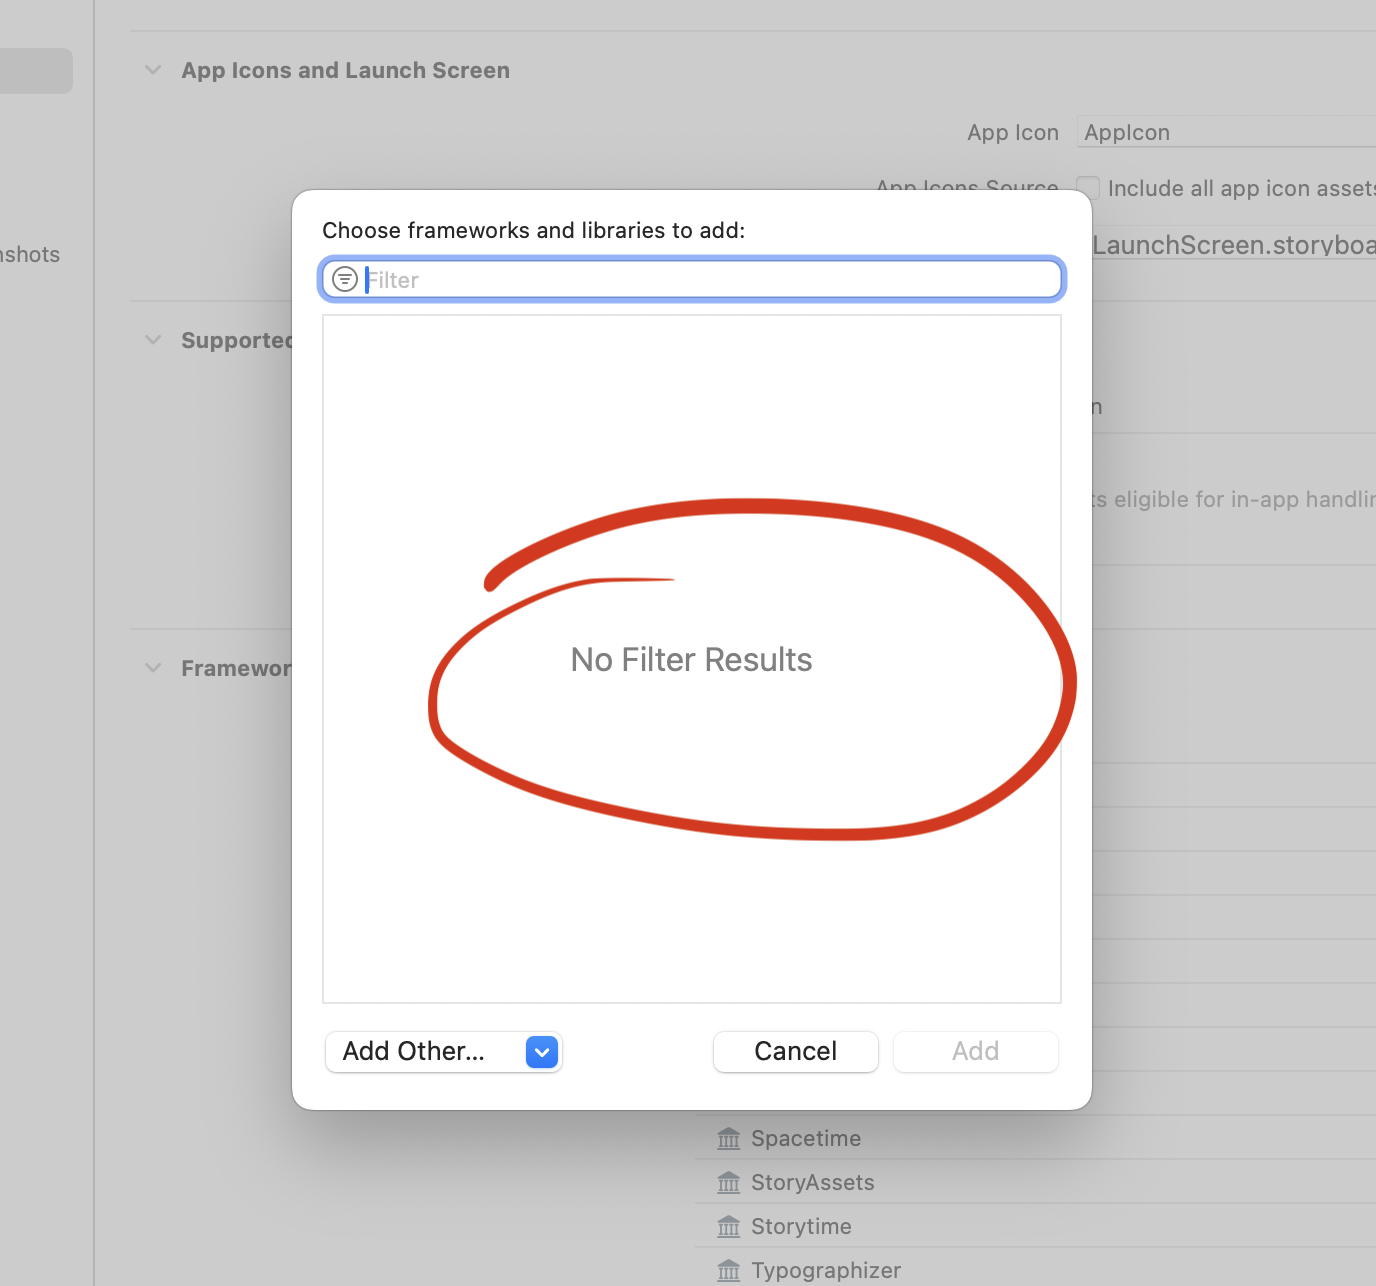Image resolution: width=1376 pixels, height=1286 pixels.
Task: Click the filter icon in the search field
Action: (x=345, y=279)
